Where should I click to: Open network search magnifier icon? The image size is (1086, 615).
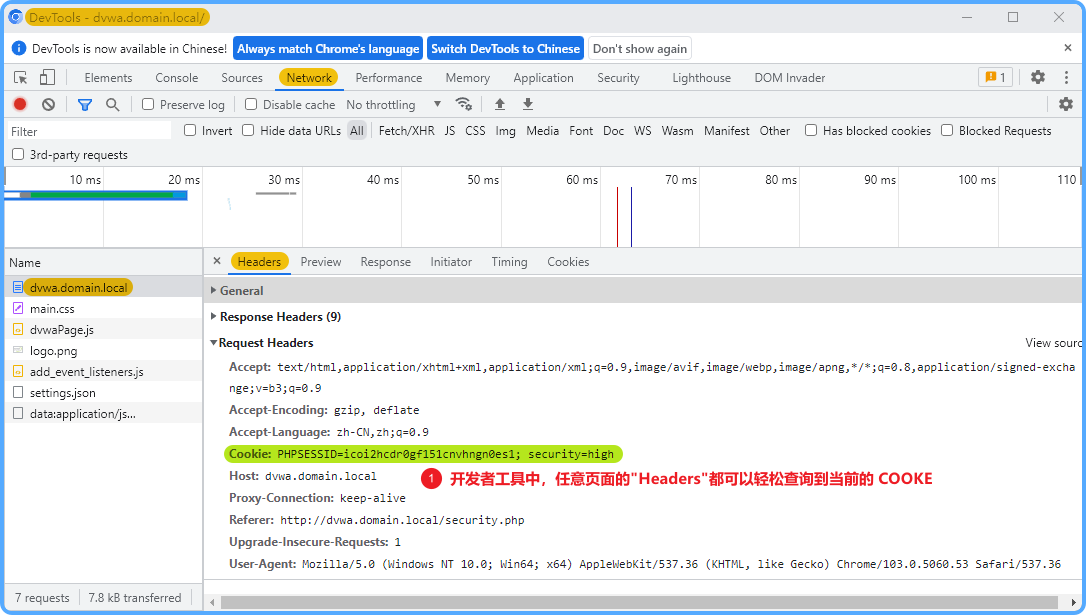[112, 105]
